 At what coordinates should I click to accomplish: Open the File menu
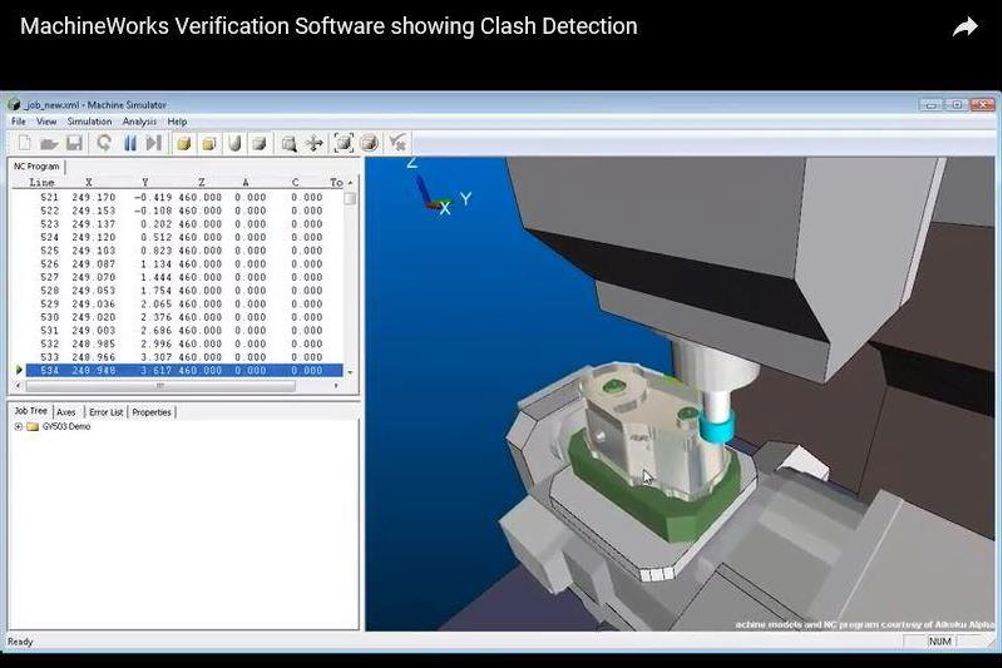[x=19, y=121]
